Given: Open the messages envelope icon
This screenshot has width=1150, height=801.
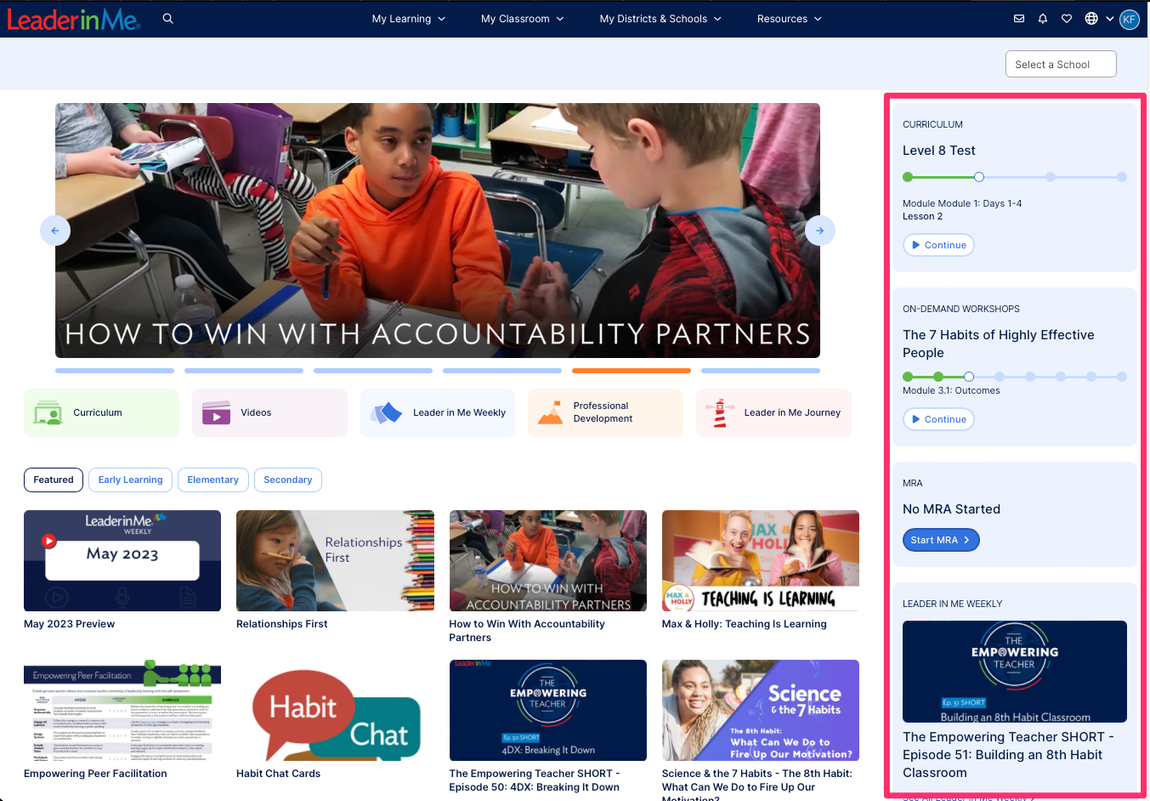Looking at the screenshot, I should pyautogui.click(x=1019, y=18).
